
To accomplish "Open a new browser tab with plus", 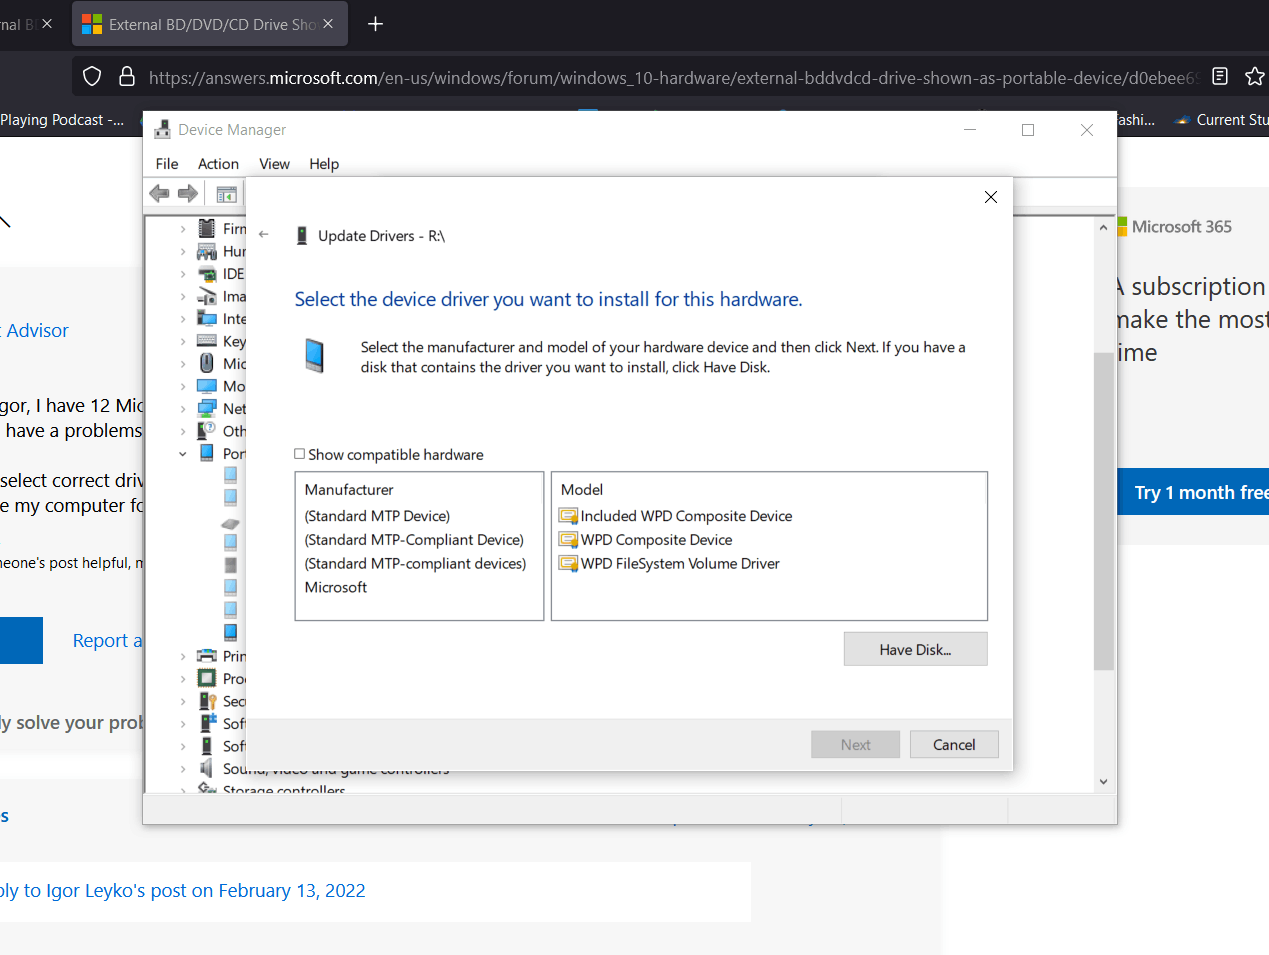I will [x=376, y=24].
